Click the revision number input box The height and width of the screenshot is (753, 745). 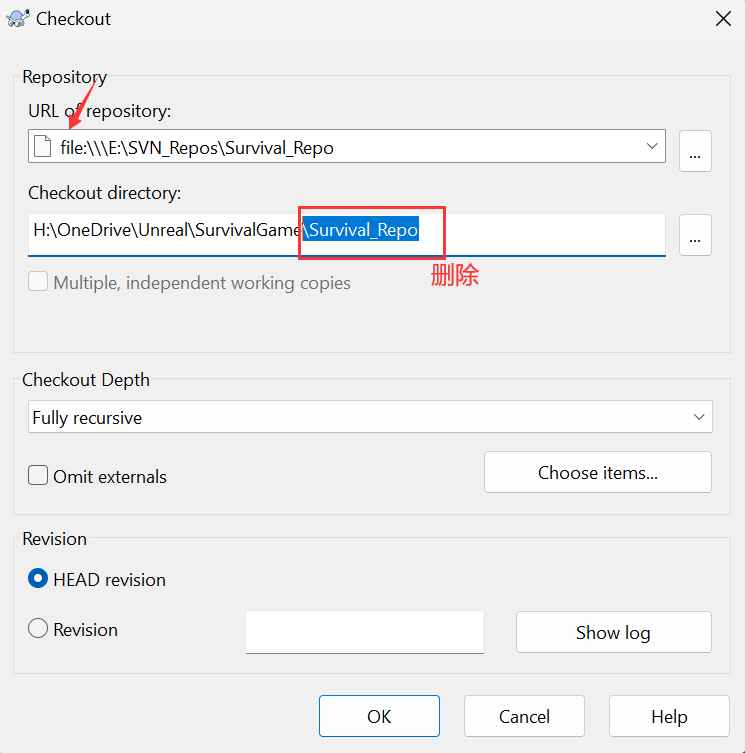(364, 632)
